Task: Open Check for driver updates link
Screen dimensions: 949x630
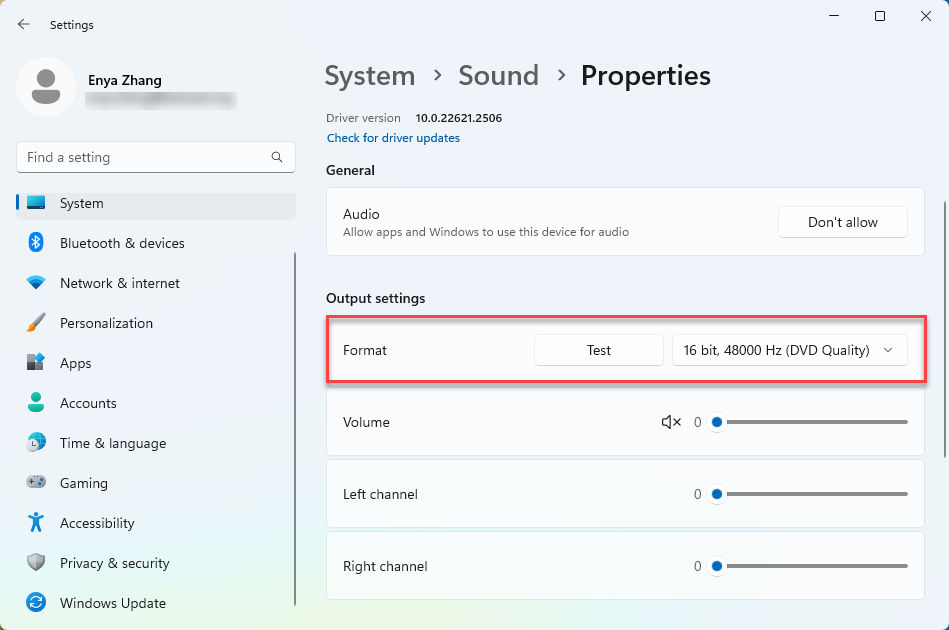Action: pyautogui.click(x=393, y=138)
